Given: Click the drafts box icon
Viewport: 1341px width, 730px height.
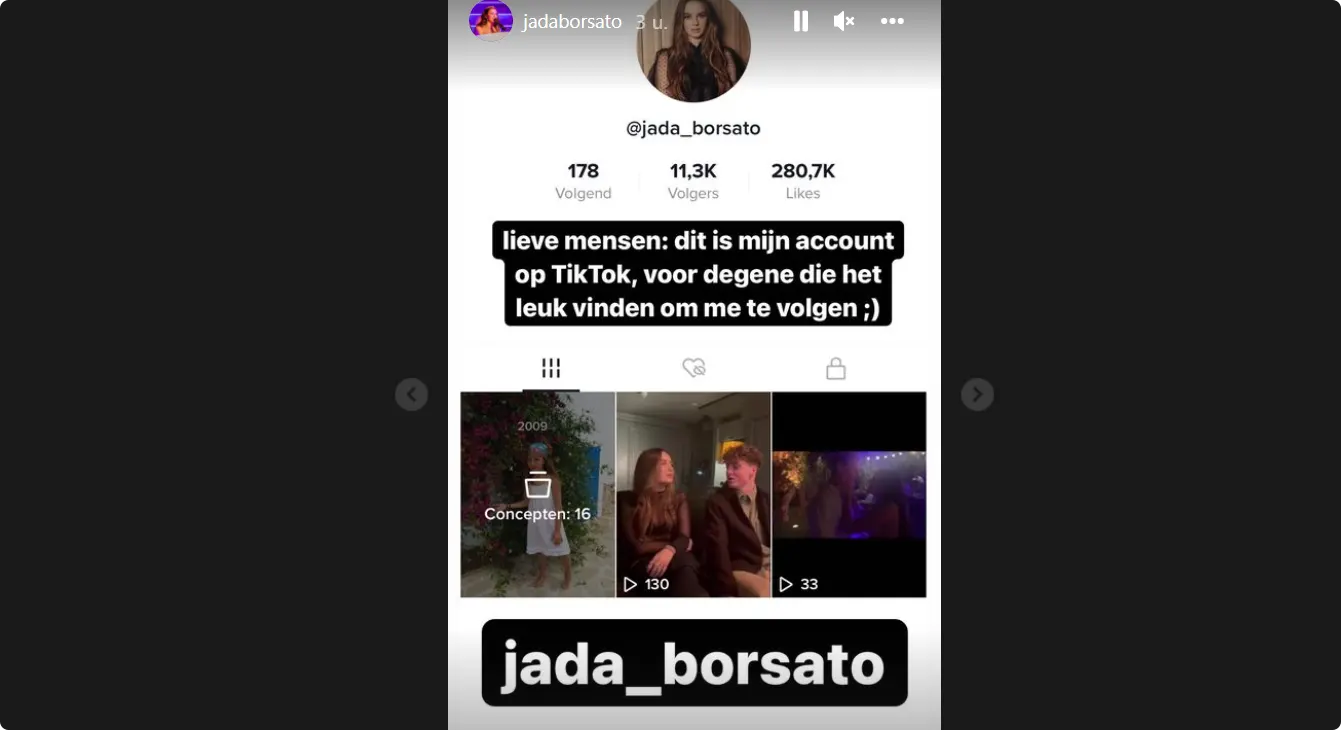Looking at the screenshot, I should (x=538, y=485).
